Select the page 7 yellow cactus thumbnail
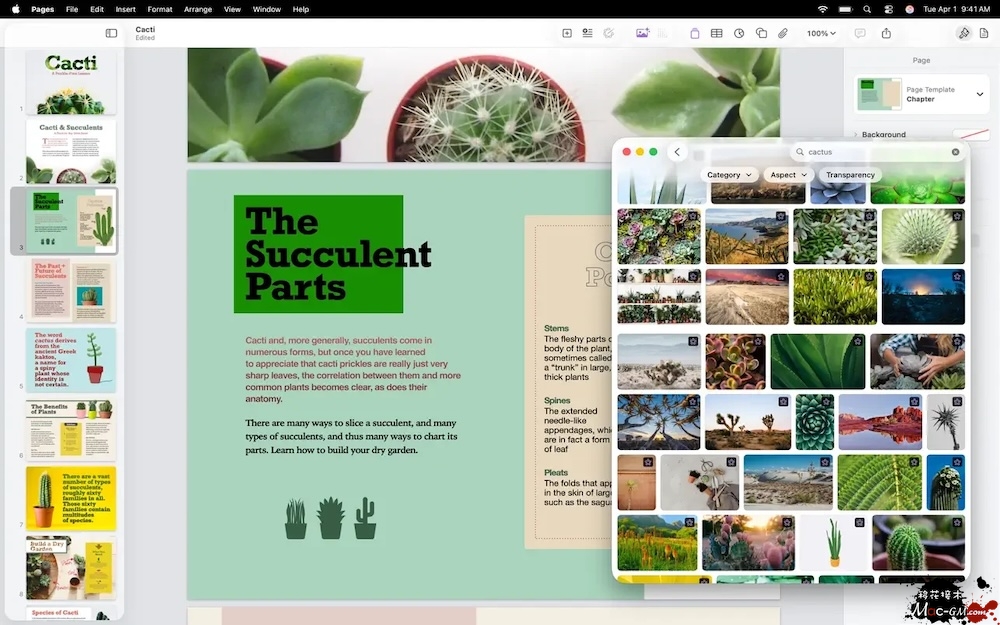The width and height of the screenshot is (1000, 625). [x=71, y=498]
